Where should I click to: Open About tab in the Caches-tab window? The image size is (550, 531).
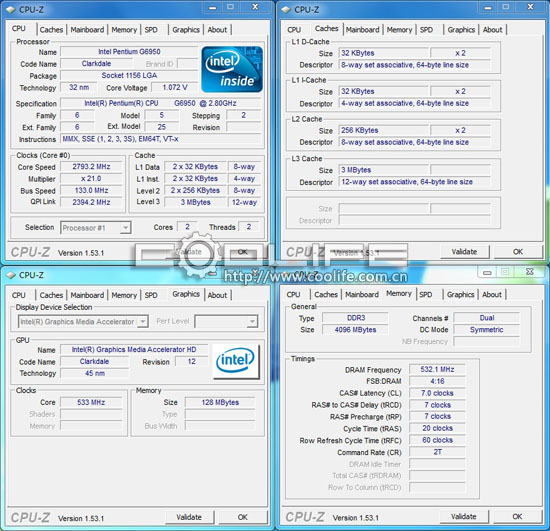pos(492,30)
